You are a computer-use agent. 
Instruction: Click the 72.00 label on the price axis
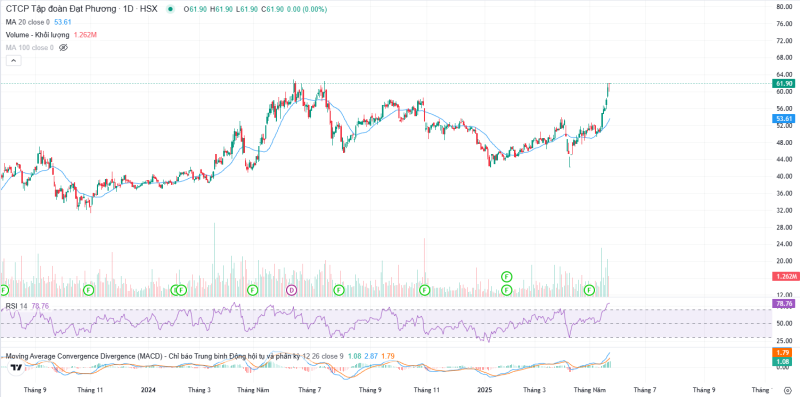[x=783, y=40]
